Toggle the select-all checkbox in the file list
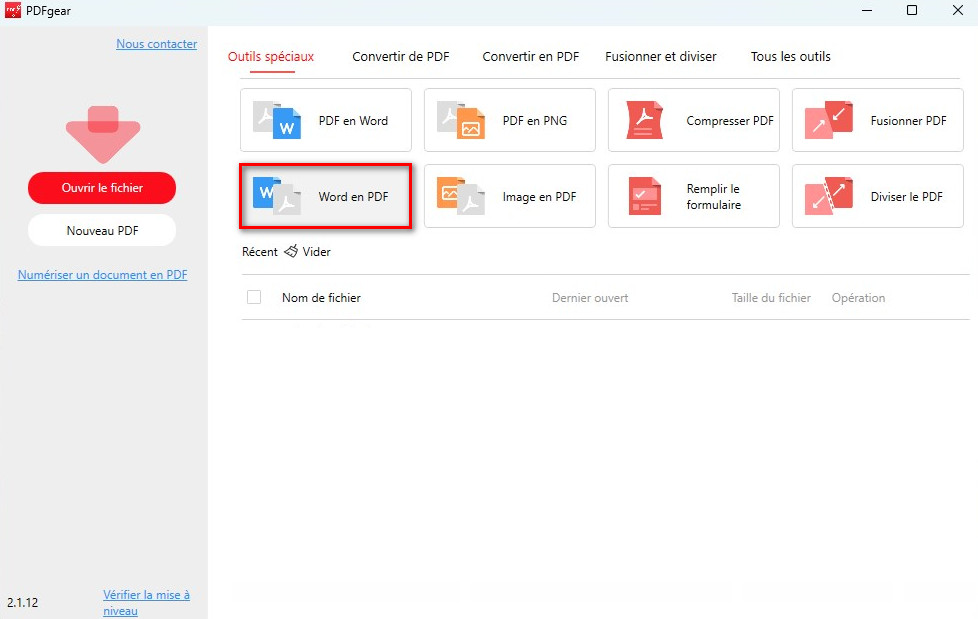This screenshot has height=619, width=978. click(254, 297)
